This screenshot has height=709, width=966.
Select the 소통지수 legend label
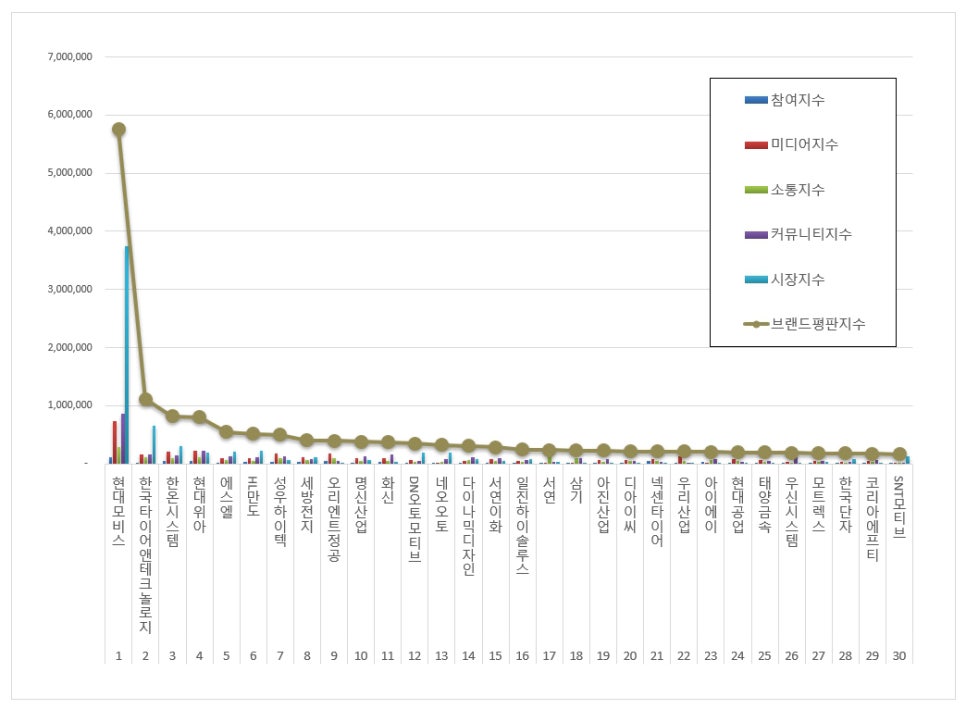coord(798,190)
